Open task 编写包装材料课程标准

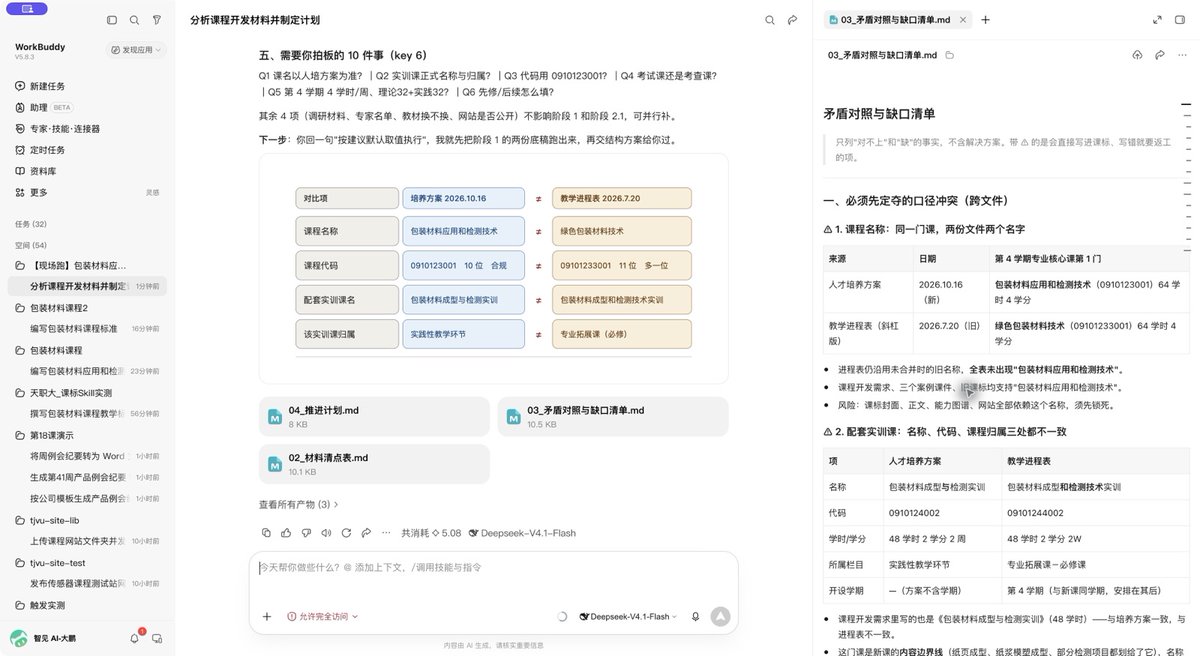(87, 329)
